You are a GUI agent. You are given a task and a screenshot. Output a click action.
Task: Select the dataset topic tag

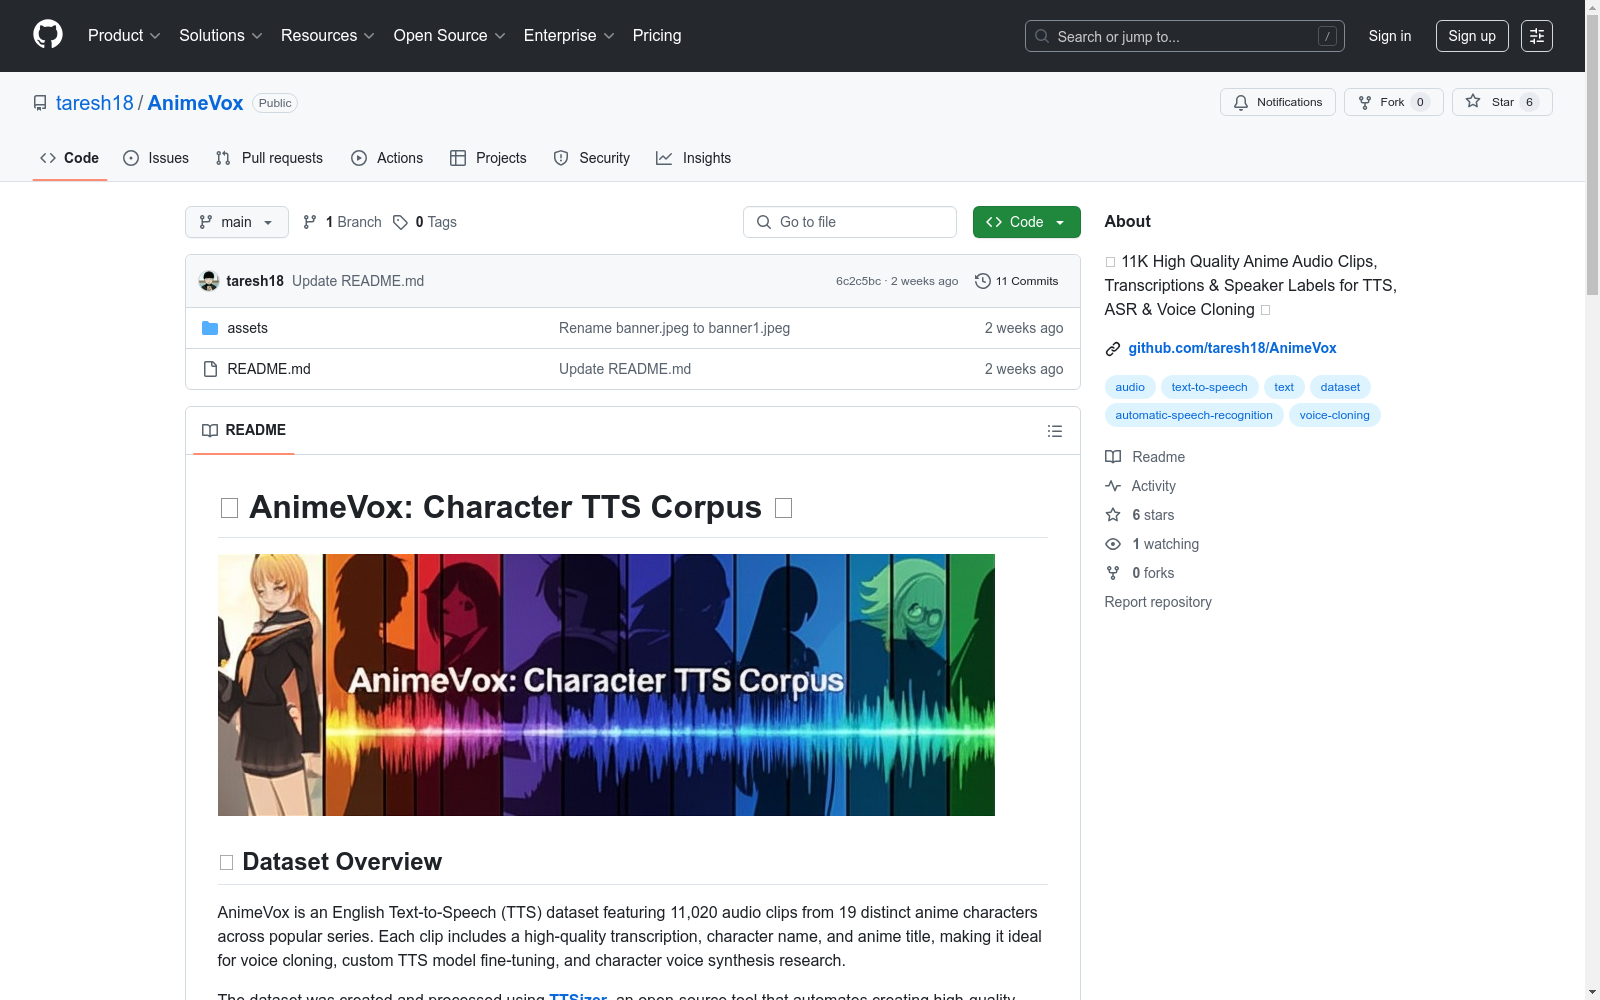pos(1340,387)
